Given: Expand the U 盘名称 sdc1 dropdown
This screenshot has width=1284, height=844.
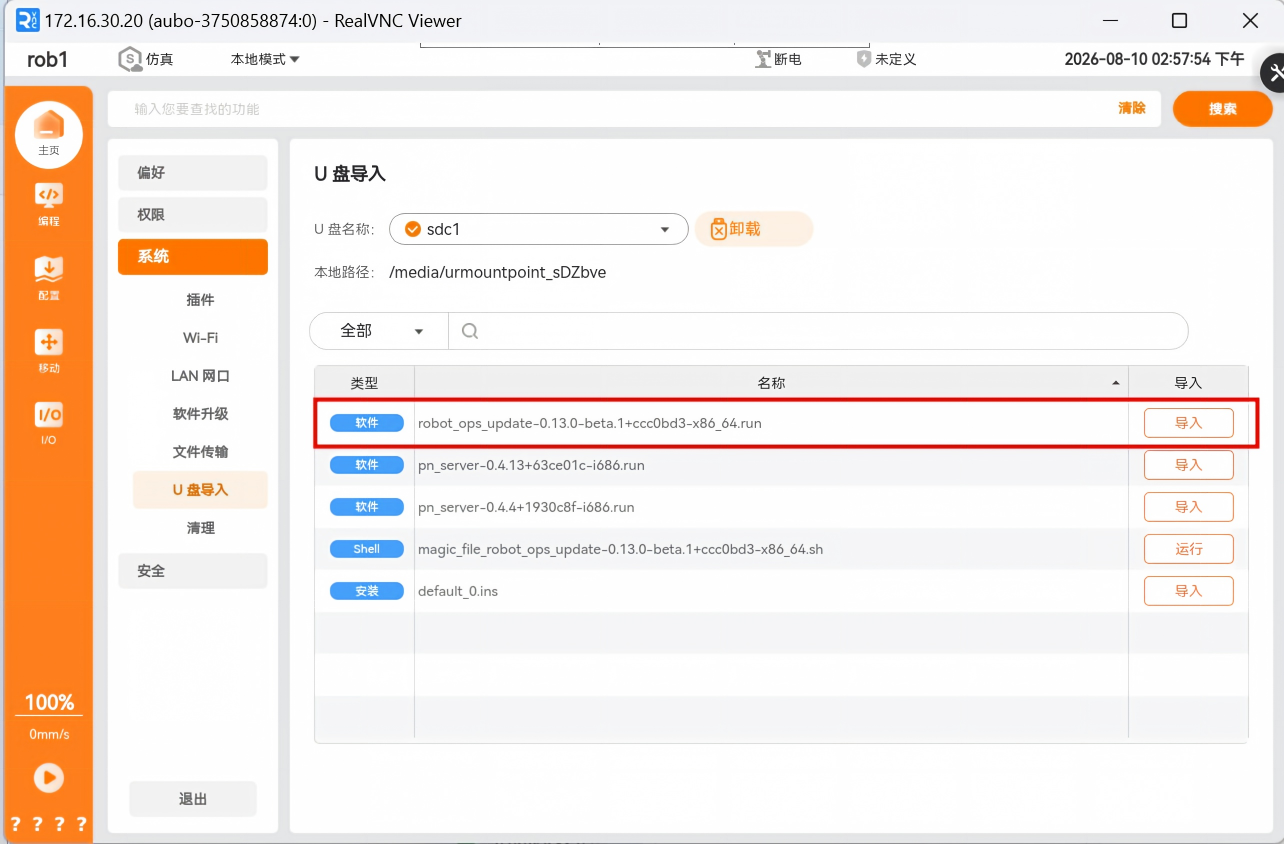Looking at the screenshot, I should click(x=539, y=229).
